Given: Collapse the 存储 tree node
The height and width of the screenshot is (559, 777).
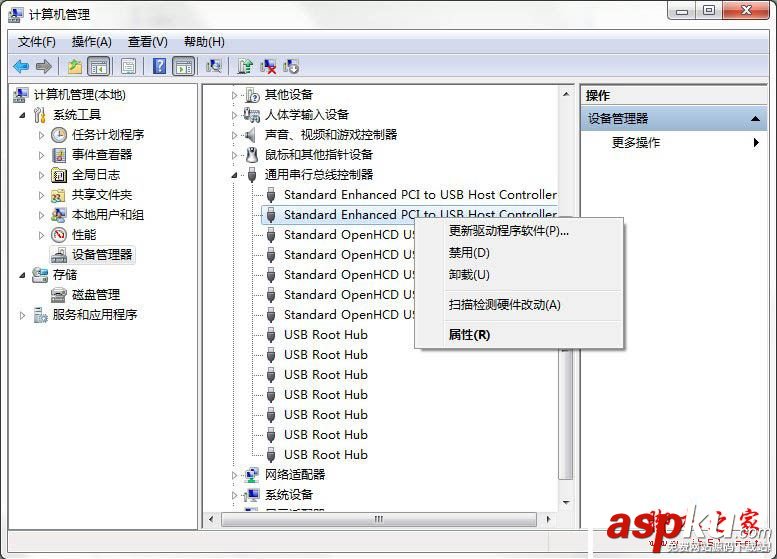Looking at the screenshot, I should 22,275.
